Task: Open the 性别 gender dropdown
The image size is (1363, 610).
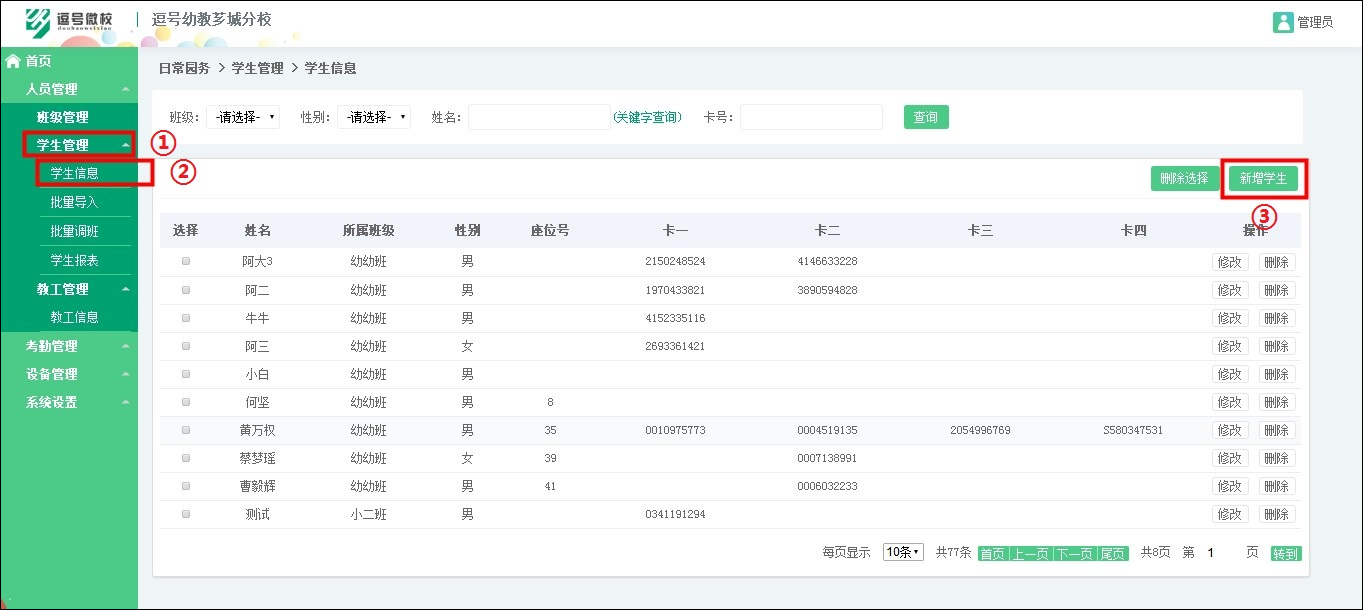Action: [x=373, y=116]
